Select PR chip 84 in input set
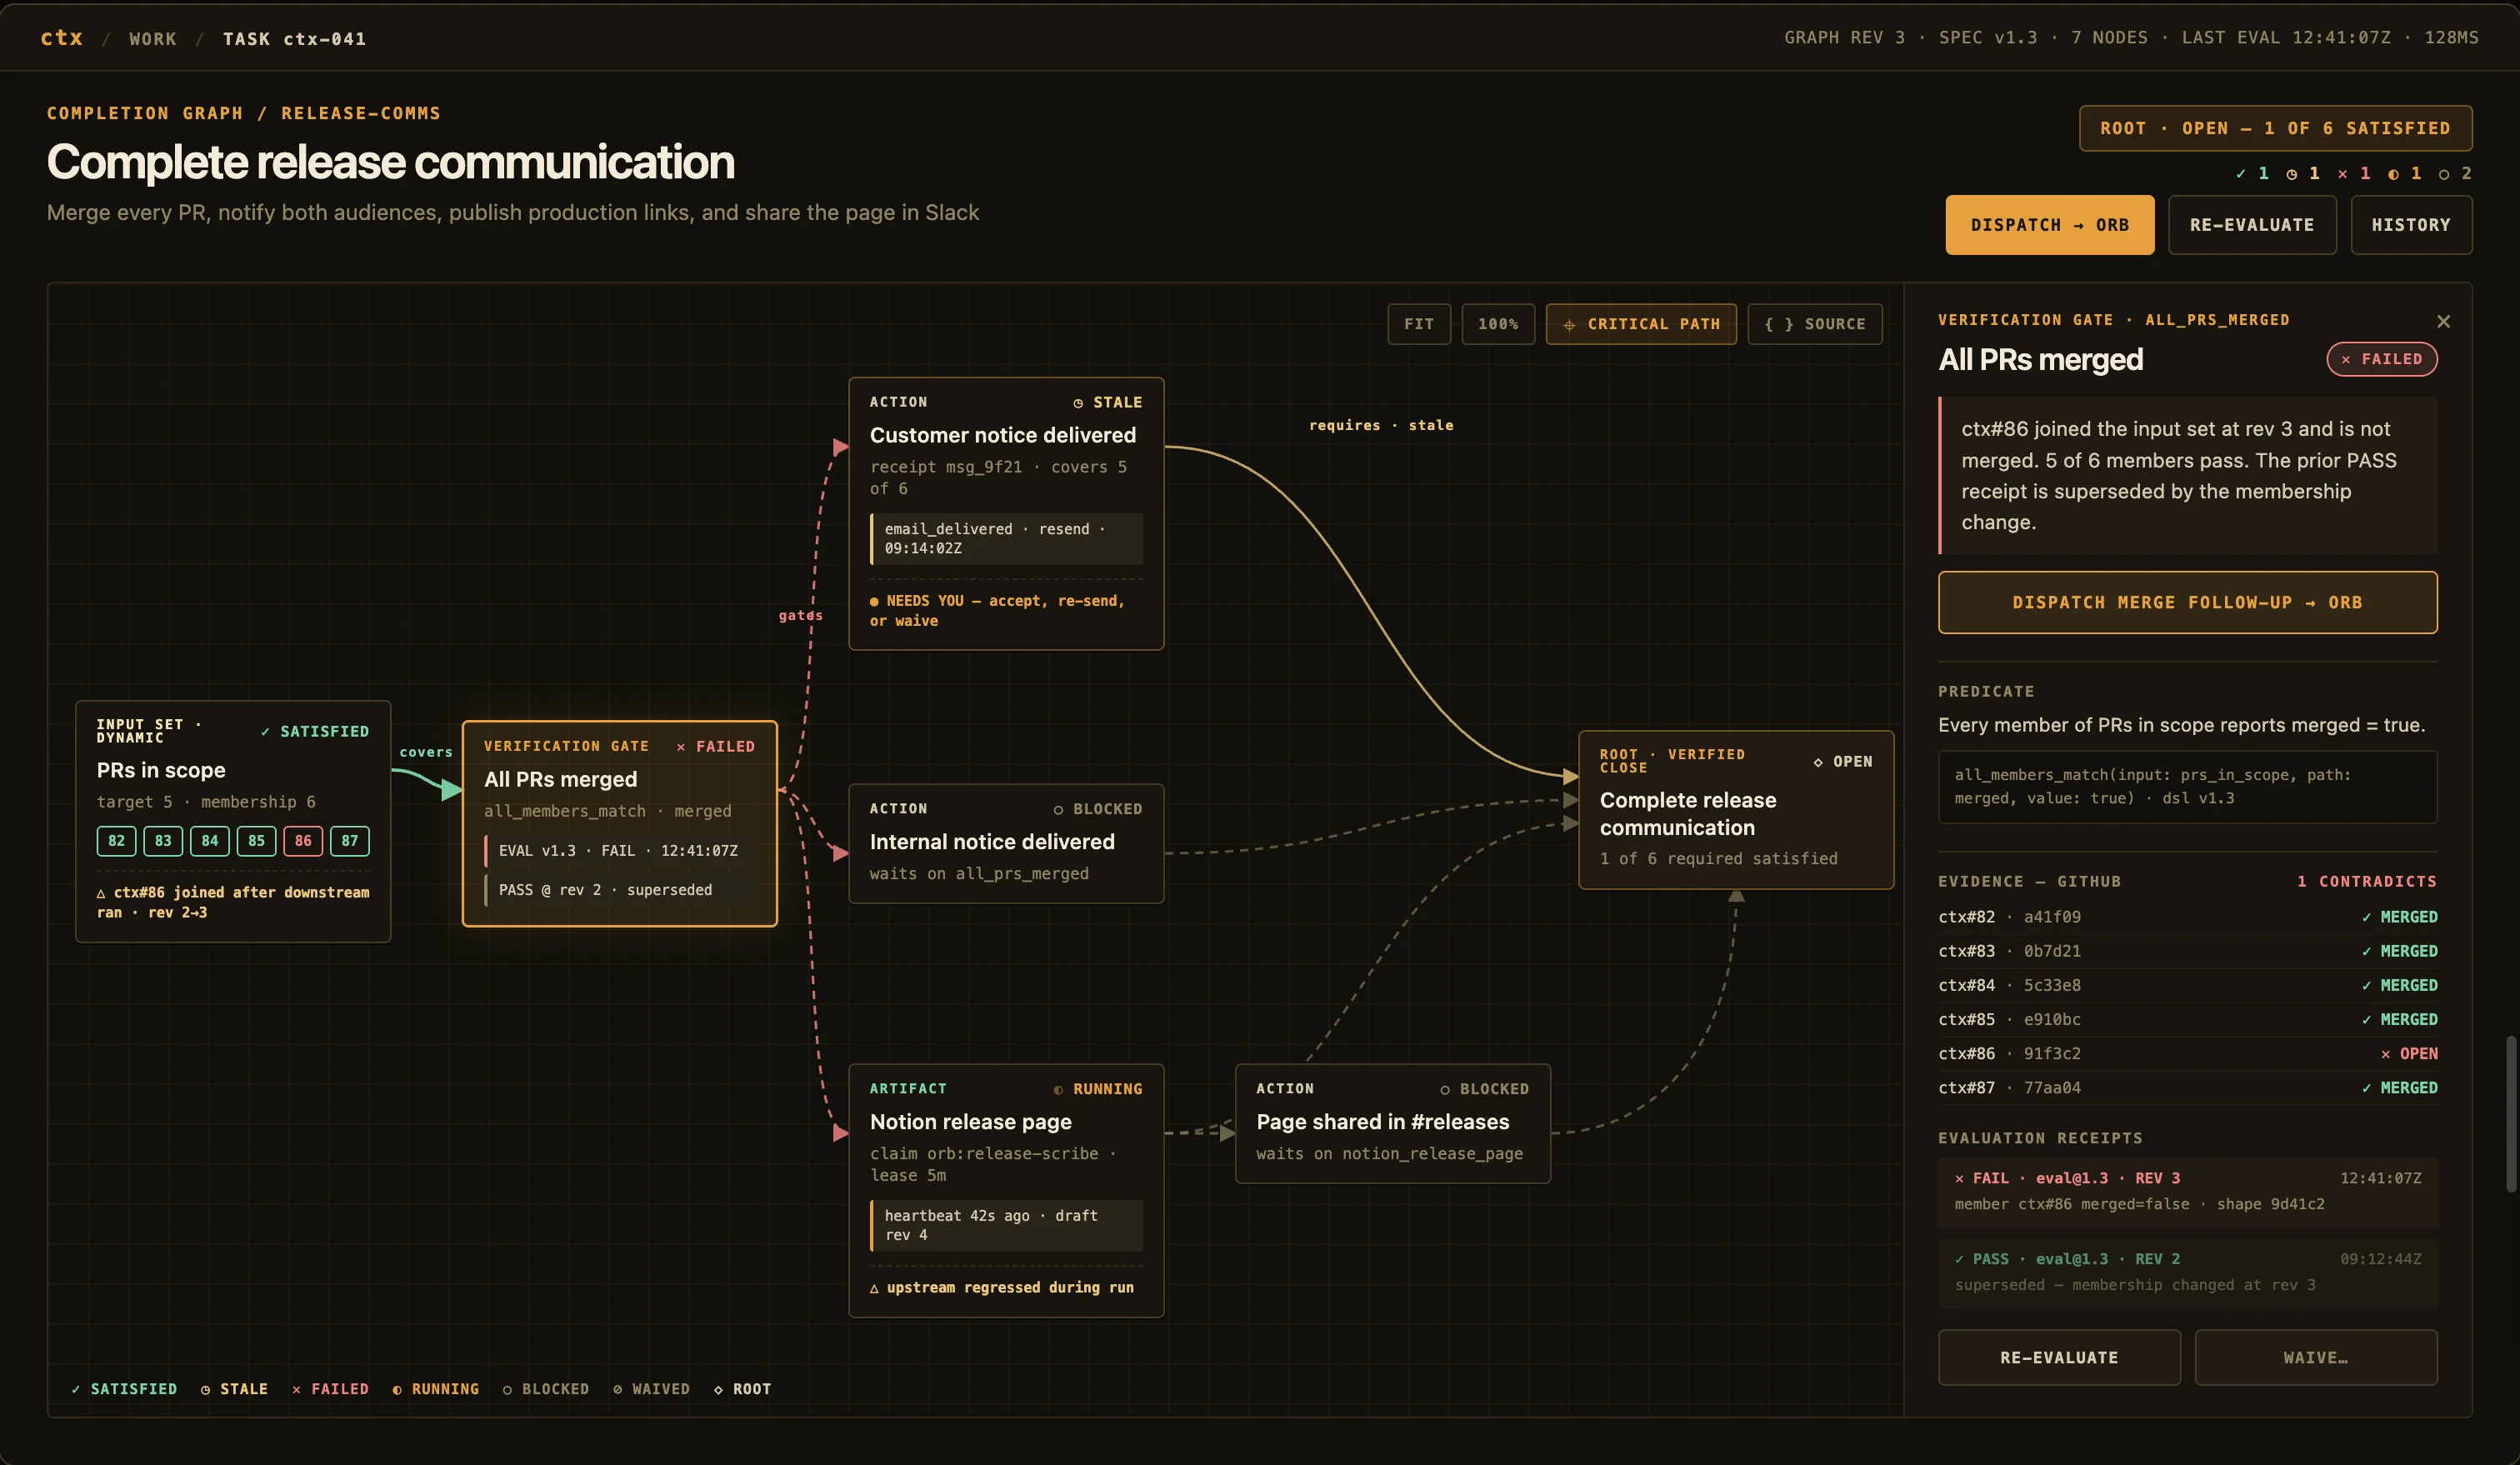This screenshot has width=2520, height=1465. [x=210, y=841]
